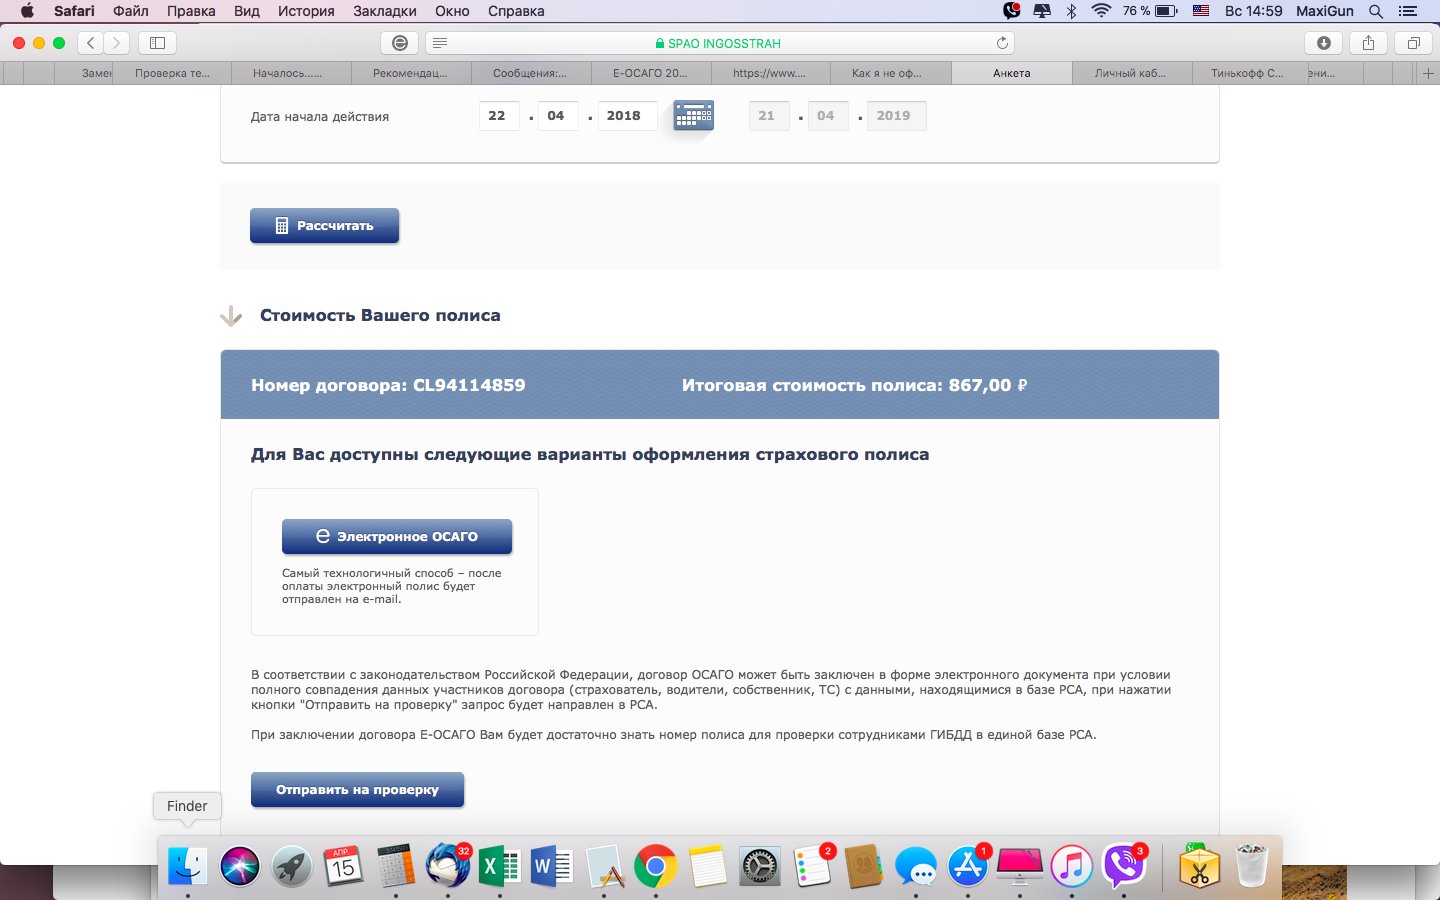1440x900 pixels.
Task: Open the calendar date picker icon
Action: [x=693, y=116]
